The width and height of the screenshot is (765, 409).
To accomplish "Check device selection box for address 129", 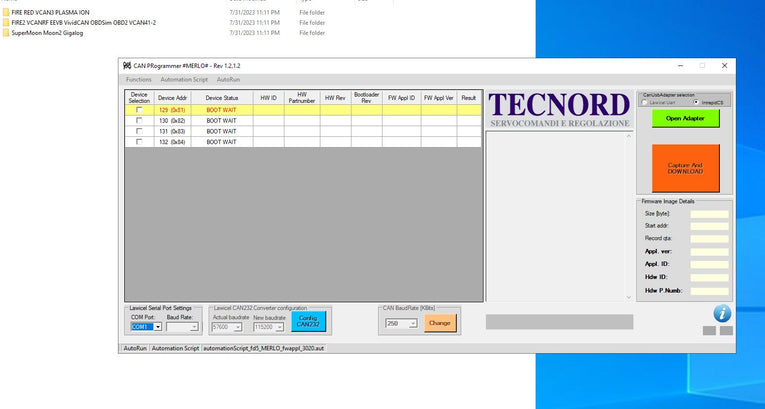I will (139, 109).
